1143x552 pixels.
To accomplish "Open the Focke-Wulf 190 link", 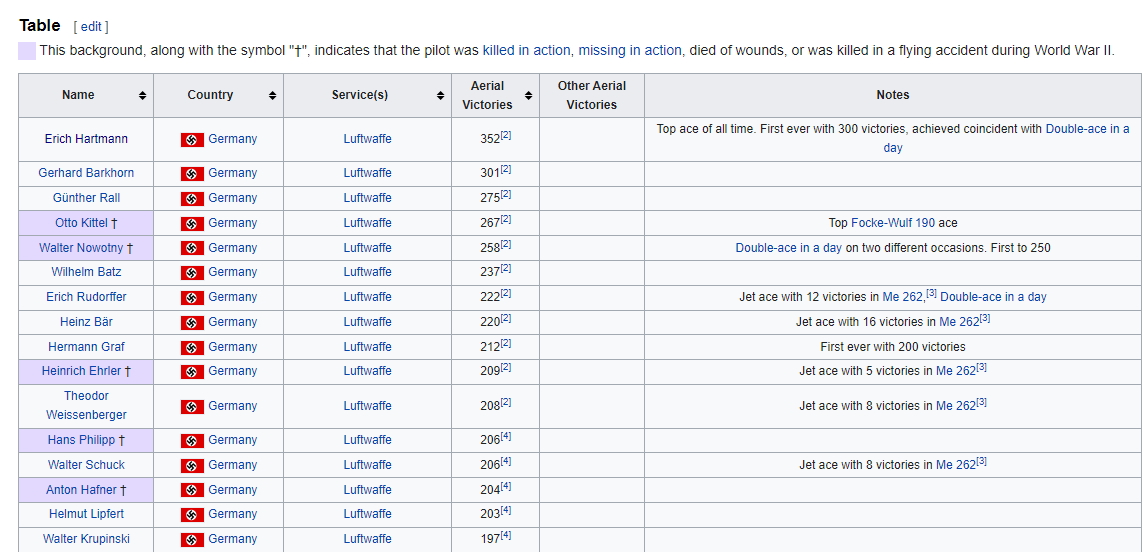I will pos(893,222).
